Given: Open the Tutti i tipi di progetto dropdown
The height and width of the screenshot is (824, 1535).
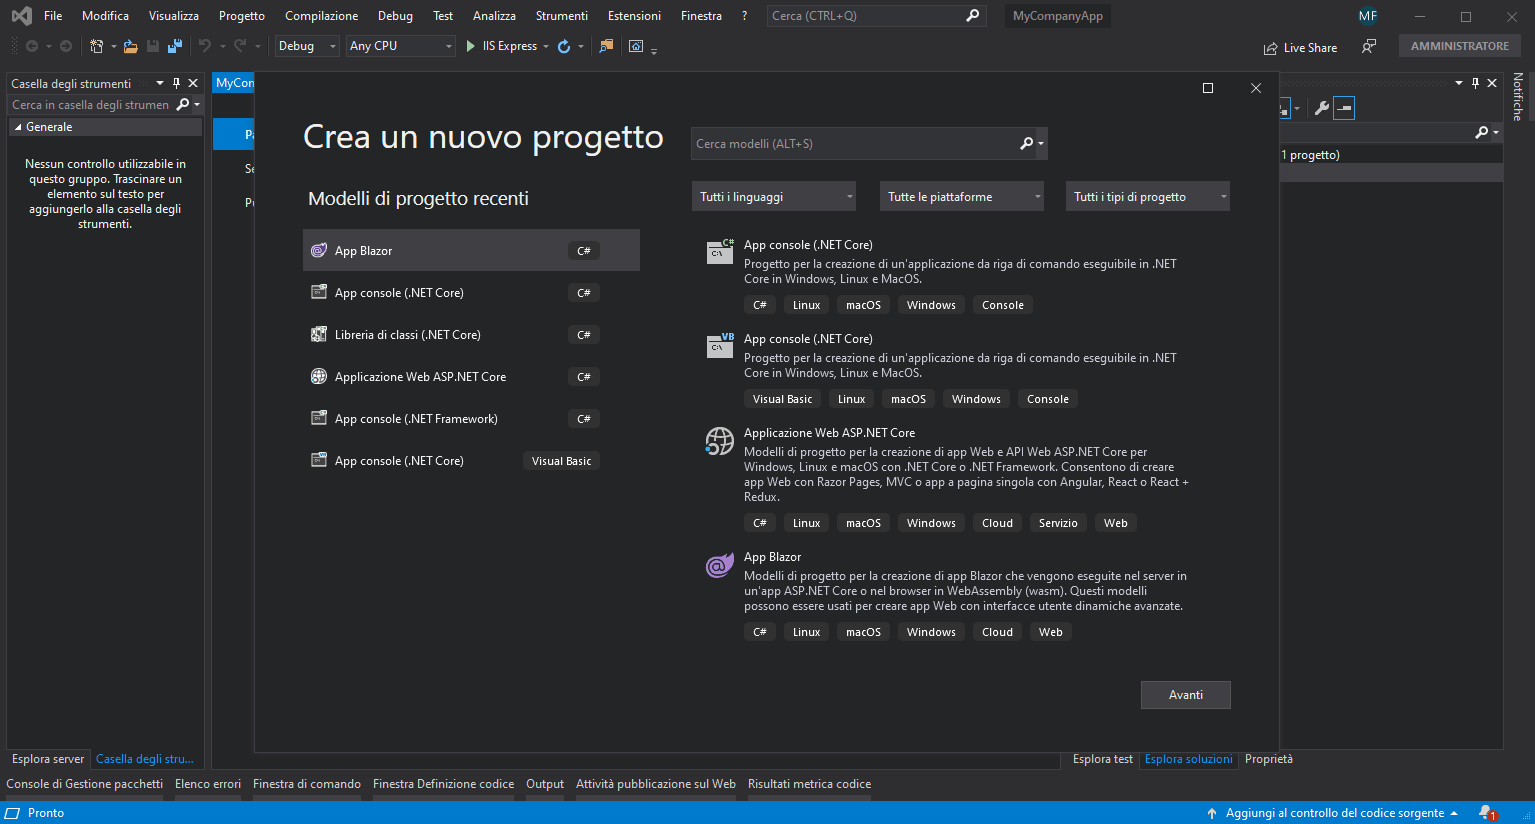Looking at the screenshot, I should (1148, 197).
